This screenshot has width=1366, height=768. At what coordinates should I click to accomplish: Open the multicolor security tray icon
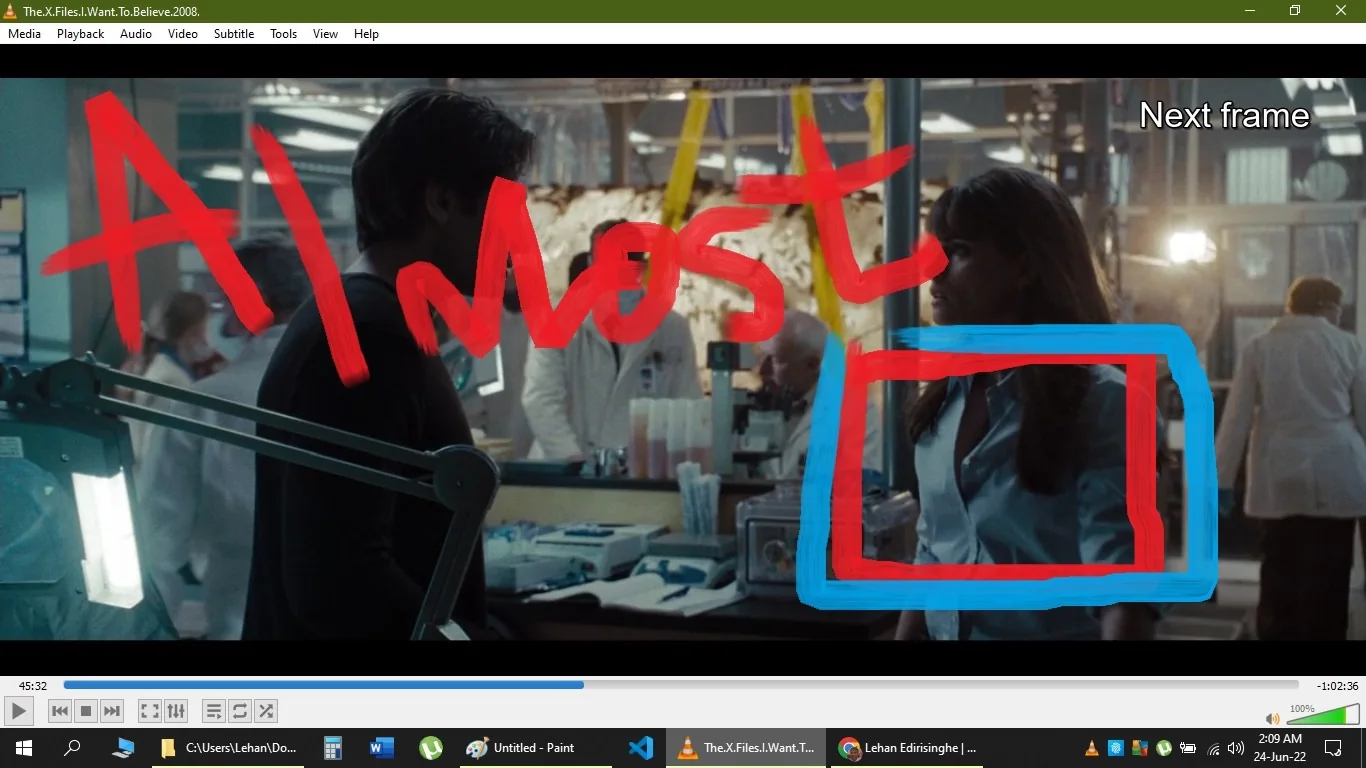pos(1140,748)
